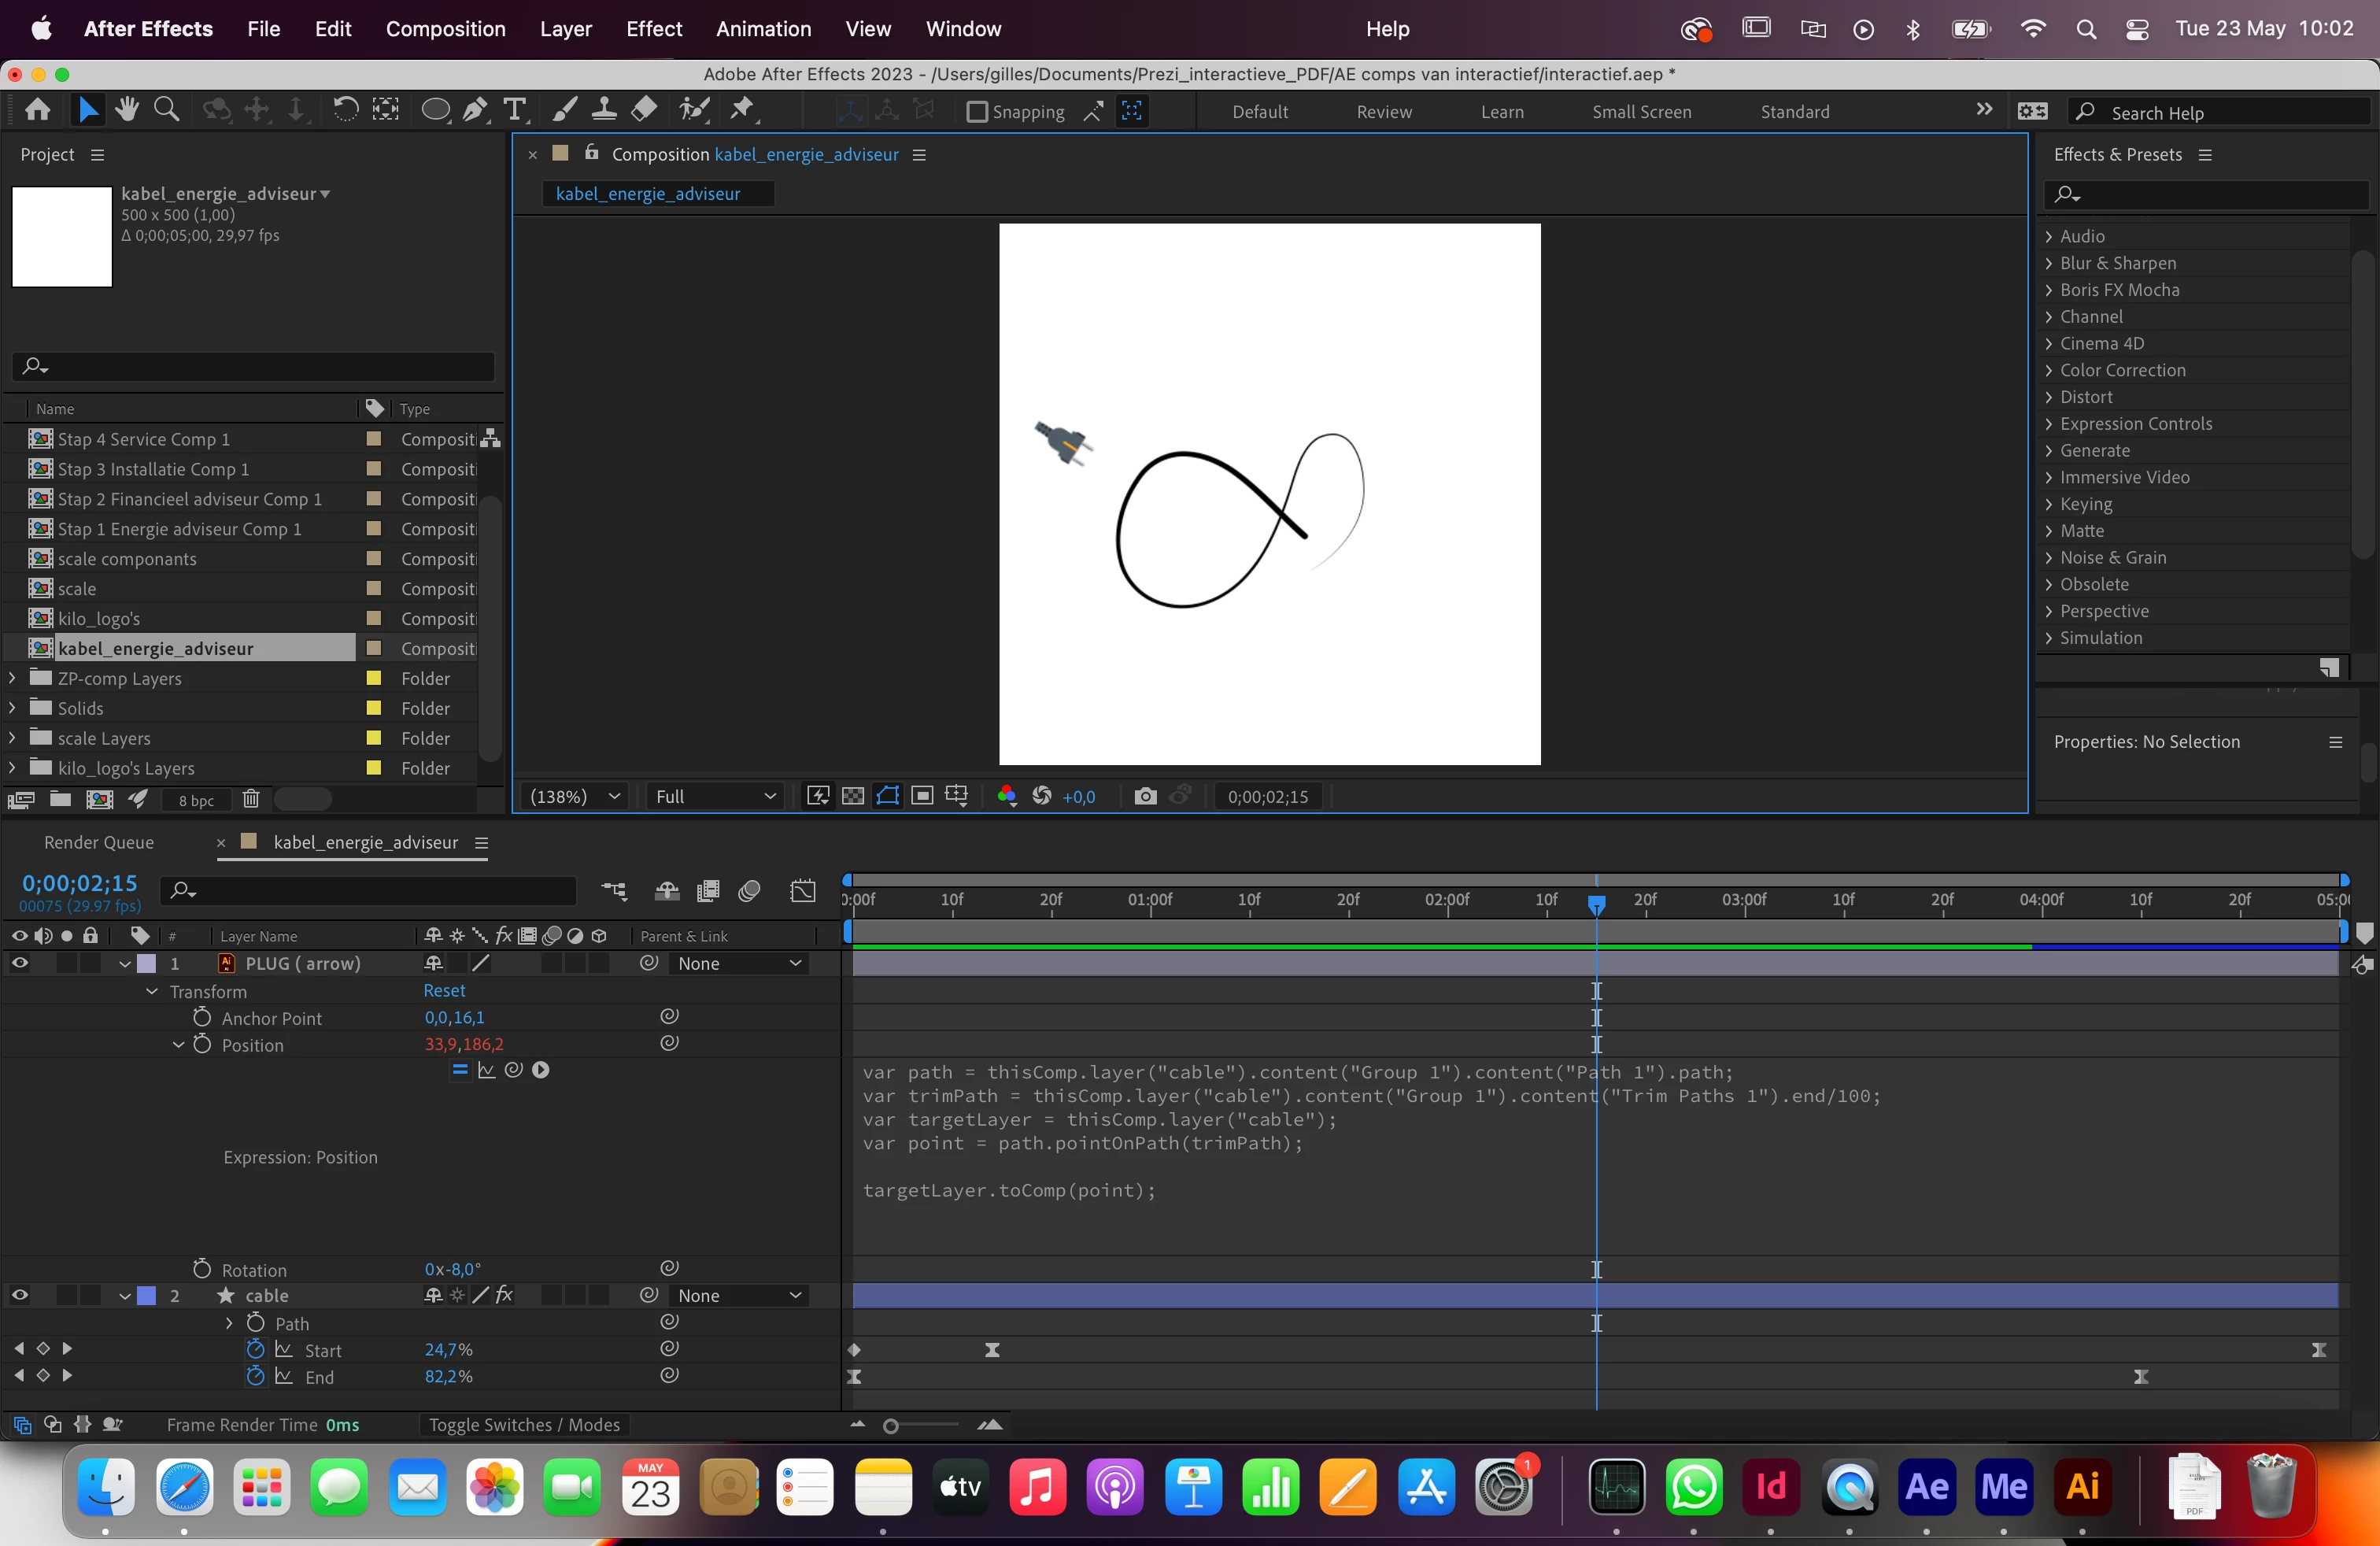Delete selected project item with trash icon

251,799
